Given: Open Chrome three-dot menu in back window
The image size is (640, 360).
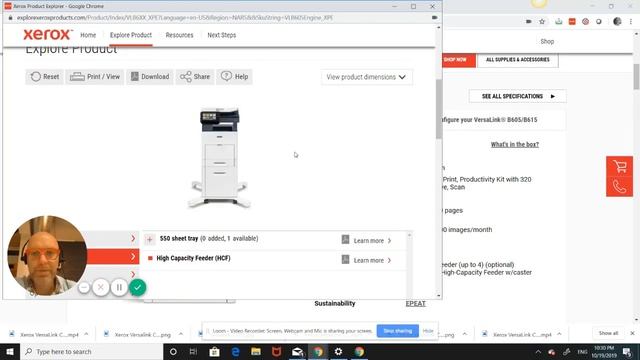Looking at the screenshot, I should click(631, 21).
